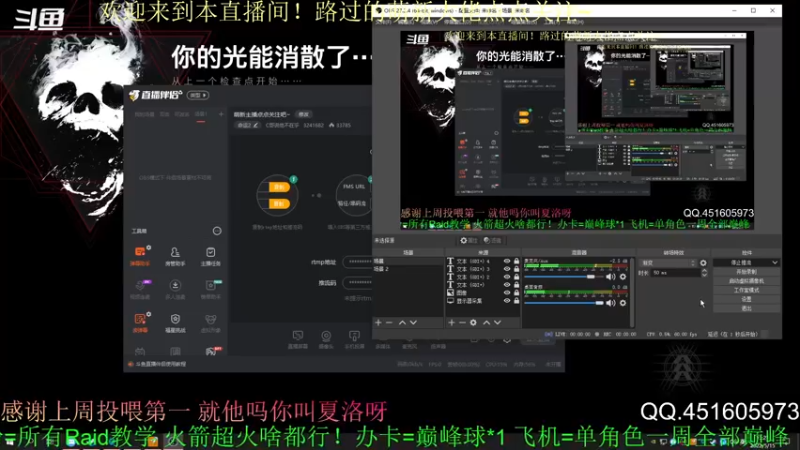Click lower orange 复制 button in circle
The image size is (800, 450).
279,204
